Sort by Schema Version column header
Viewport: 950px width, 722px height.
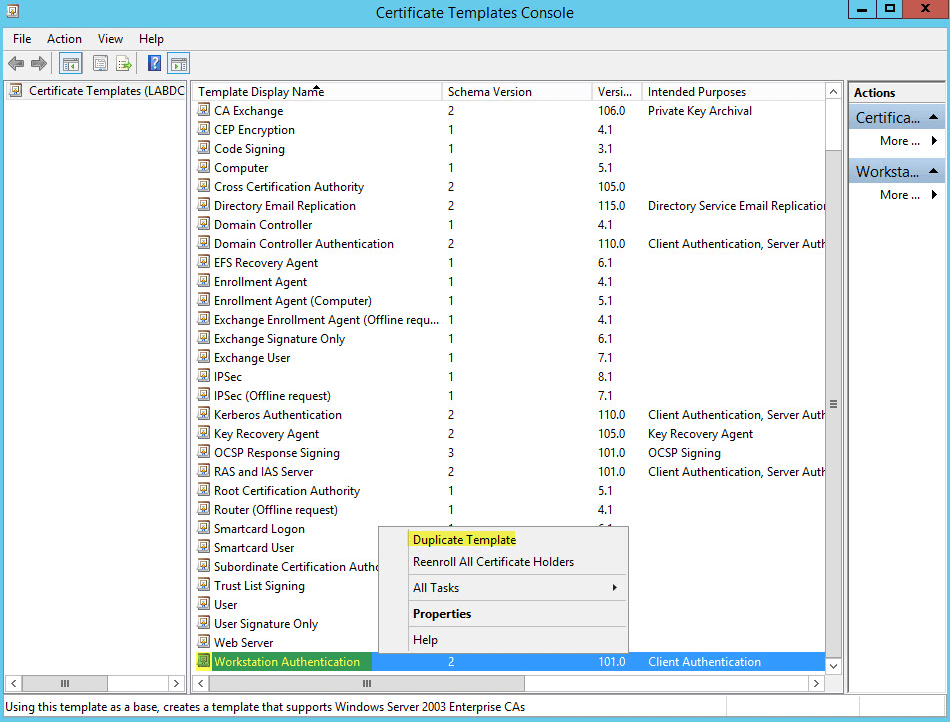[x=517, y=91]
